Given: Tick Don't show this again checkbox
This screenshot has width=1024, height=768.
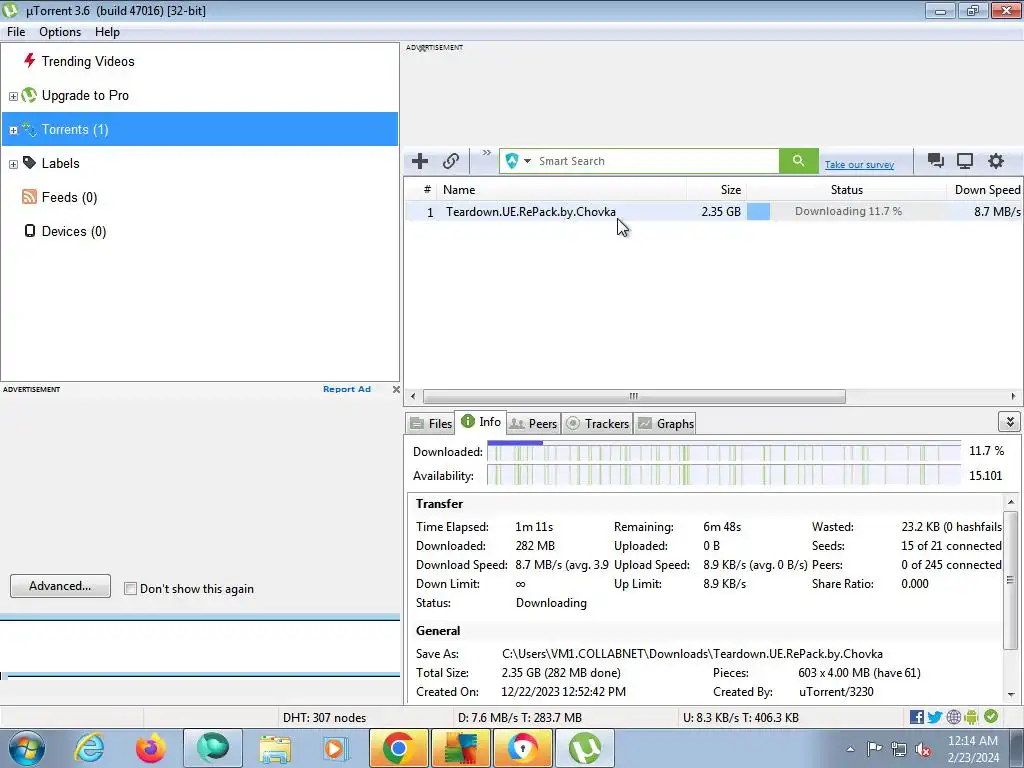Looking at the screenshot, I should coord(131,588).
